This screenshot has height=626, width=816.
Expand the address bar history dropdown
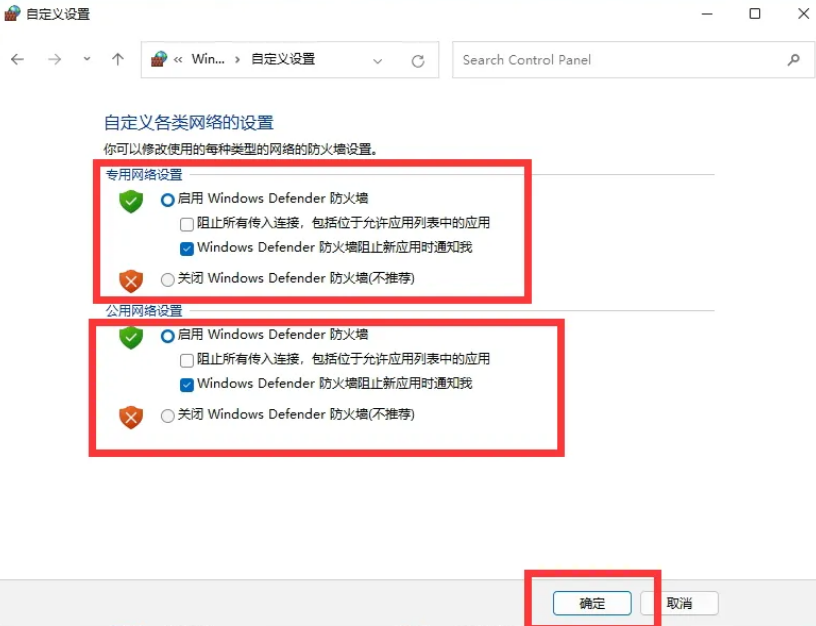(x=378, y=61)
